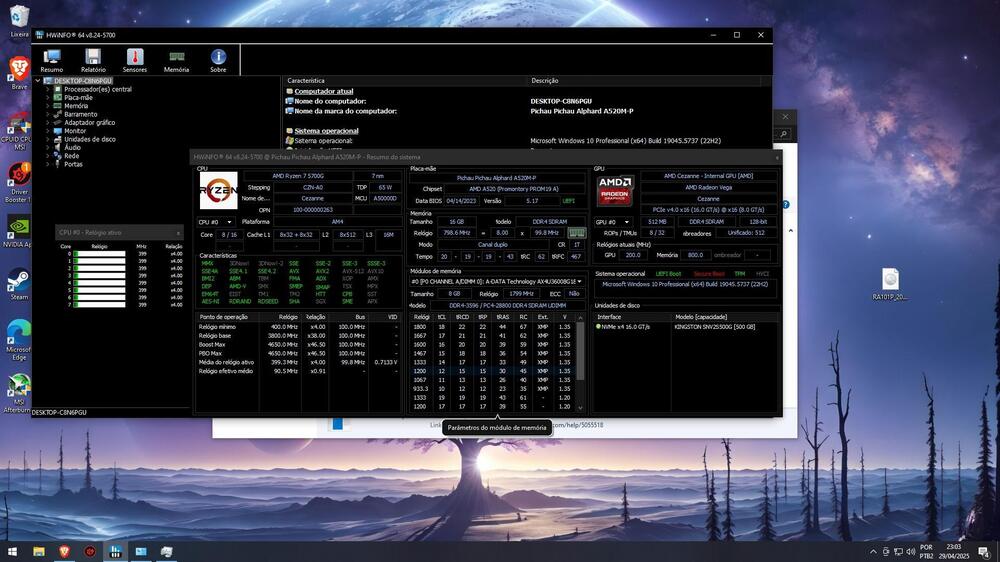Open the memory module selection dropdown
The image size is (1000, 562).
pyautogui.click(x=497, y=281)
